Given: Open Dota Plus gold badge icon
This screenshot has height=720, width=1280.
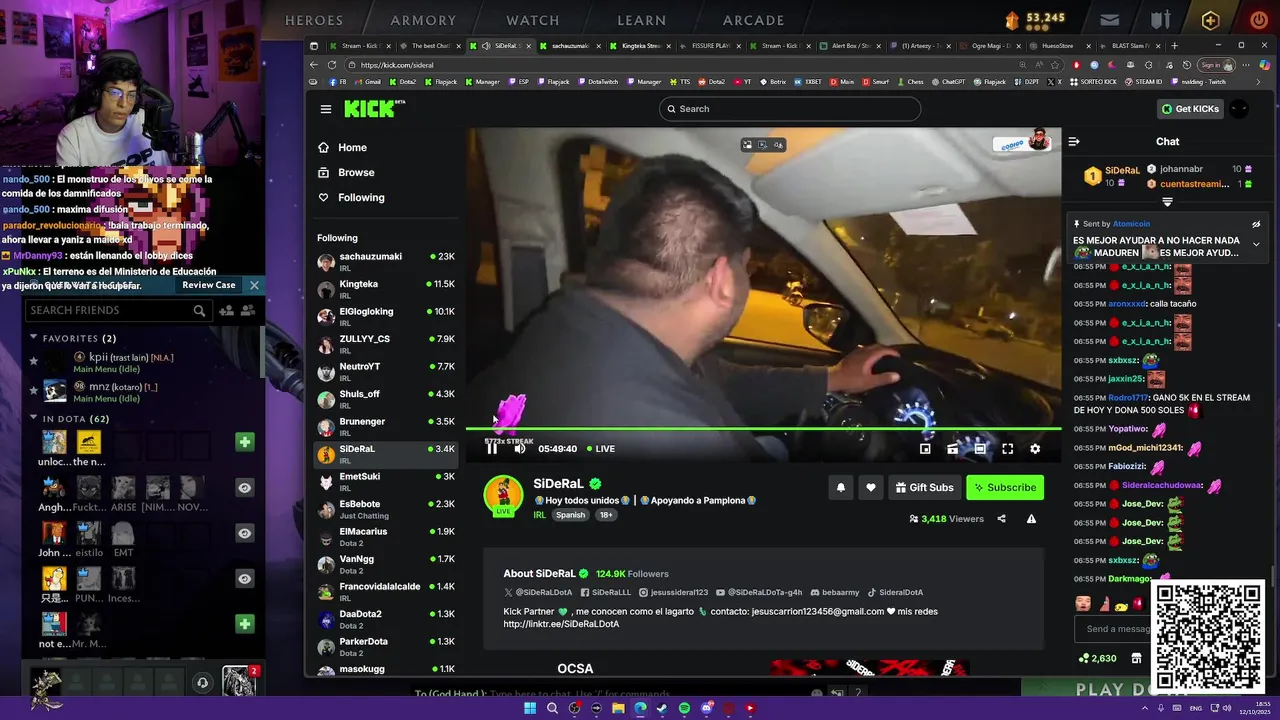Looking at the screenshot, I should (1211, 20).
